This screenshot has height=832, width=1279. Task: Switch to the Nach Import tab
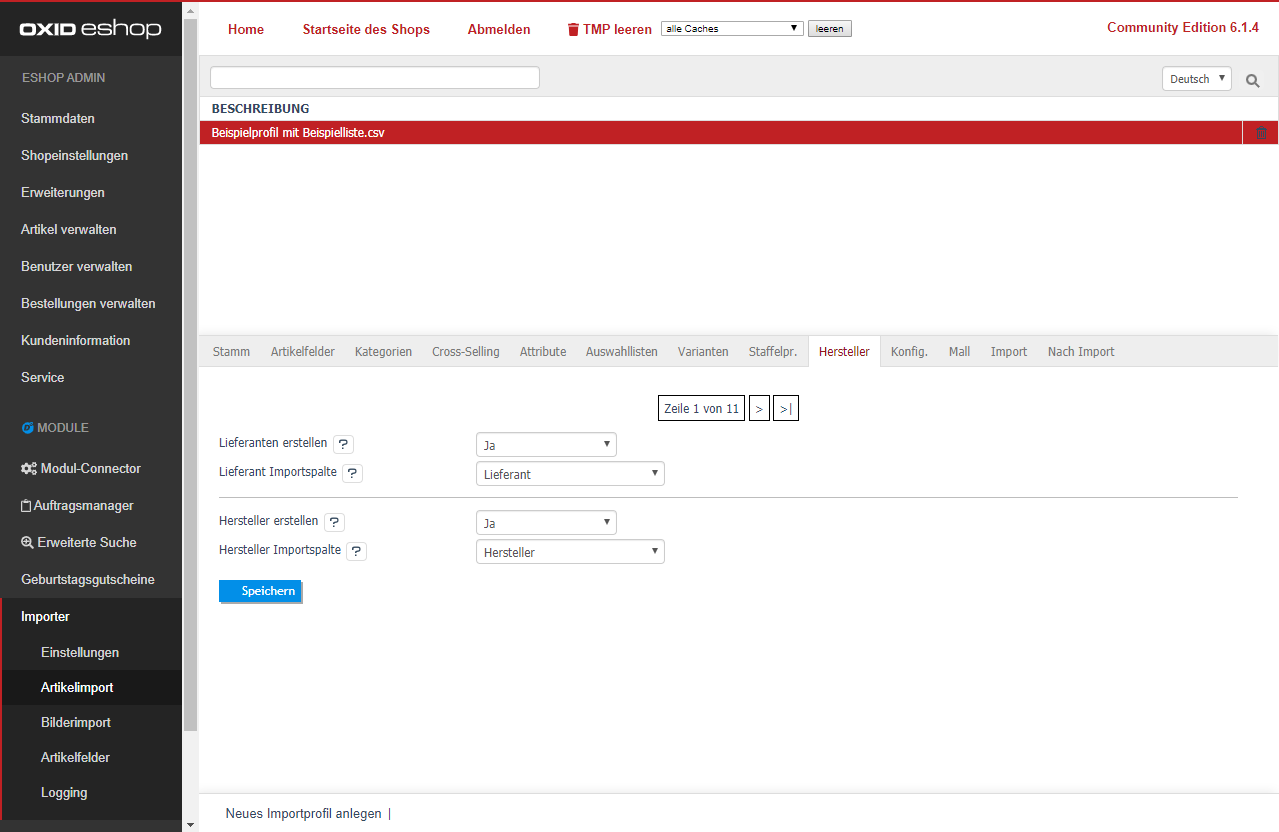click(x=1080, y=352)
